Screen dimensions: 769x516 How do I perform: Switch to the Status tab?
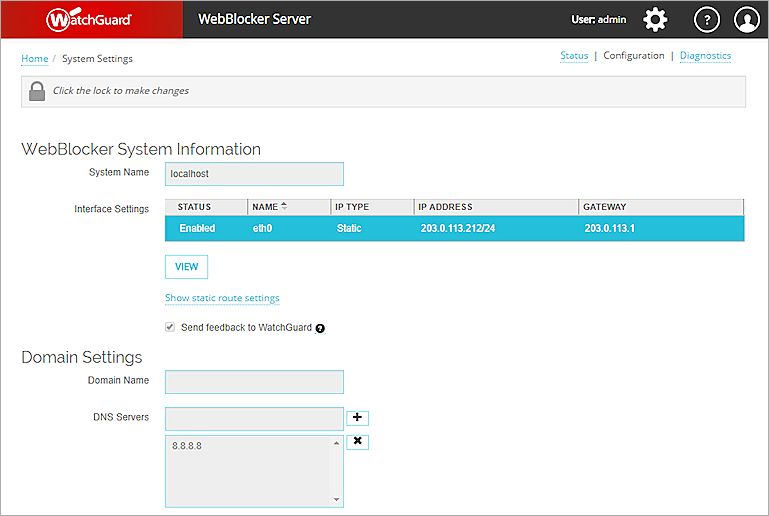(x=574, y=56)
